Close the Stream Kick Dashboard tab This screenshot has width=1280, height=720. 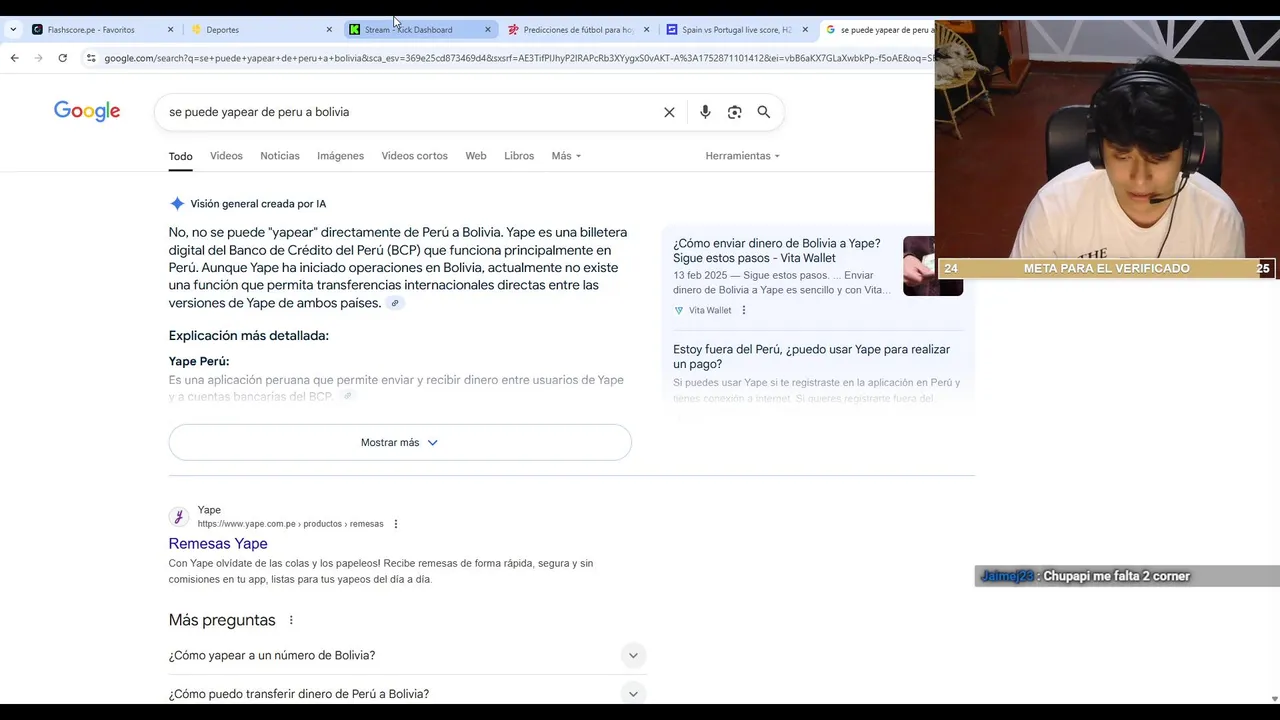coord(488,30)
